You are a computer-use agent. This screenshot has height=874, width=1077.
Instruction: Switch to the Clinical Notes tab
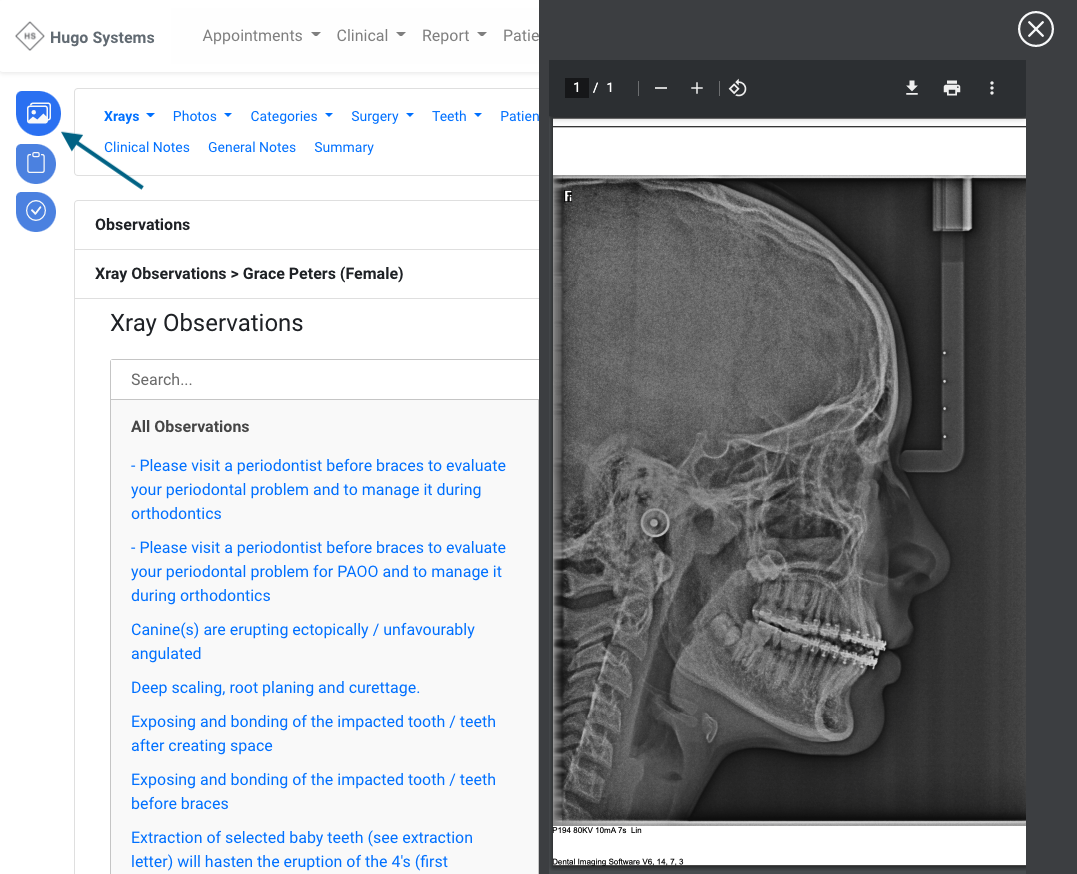click(146, 147)
